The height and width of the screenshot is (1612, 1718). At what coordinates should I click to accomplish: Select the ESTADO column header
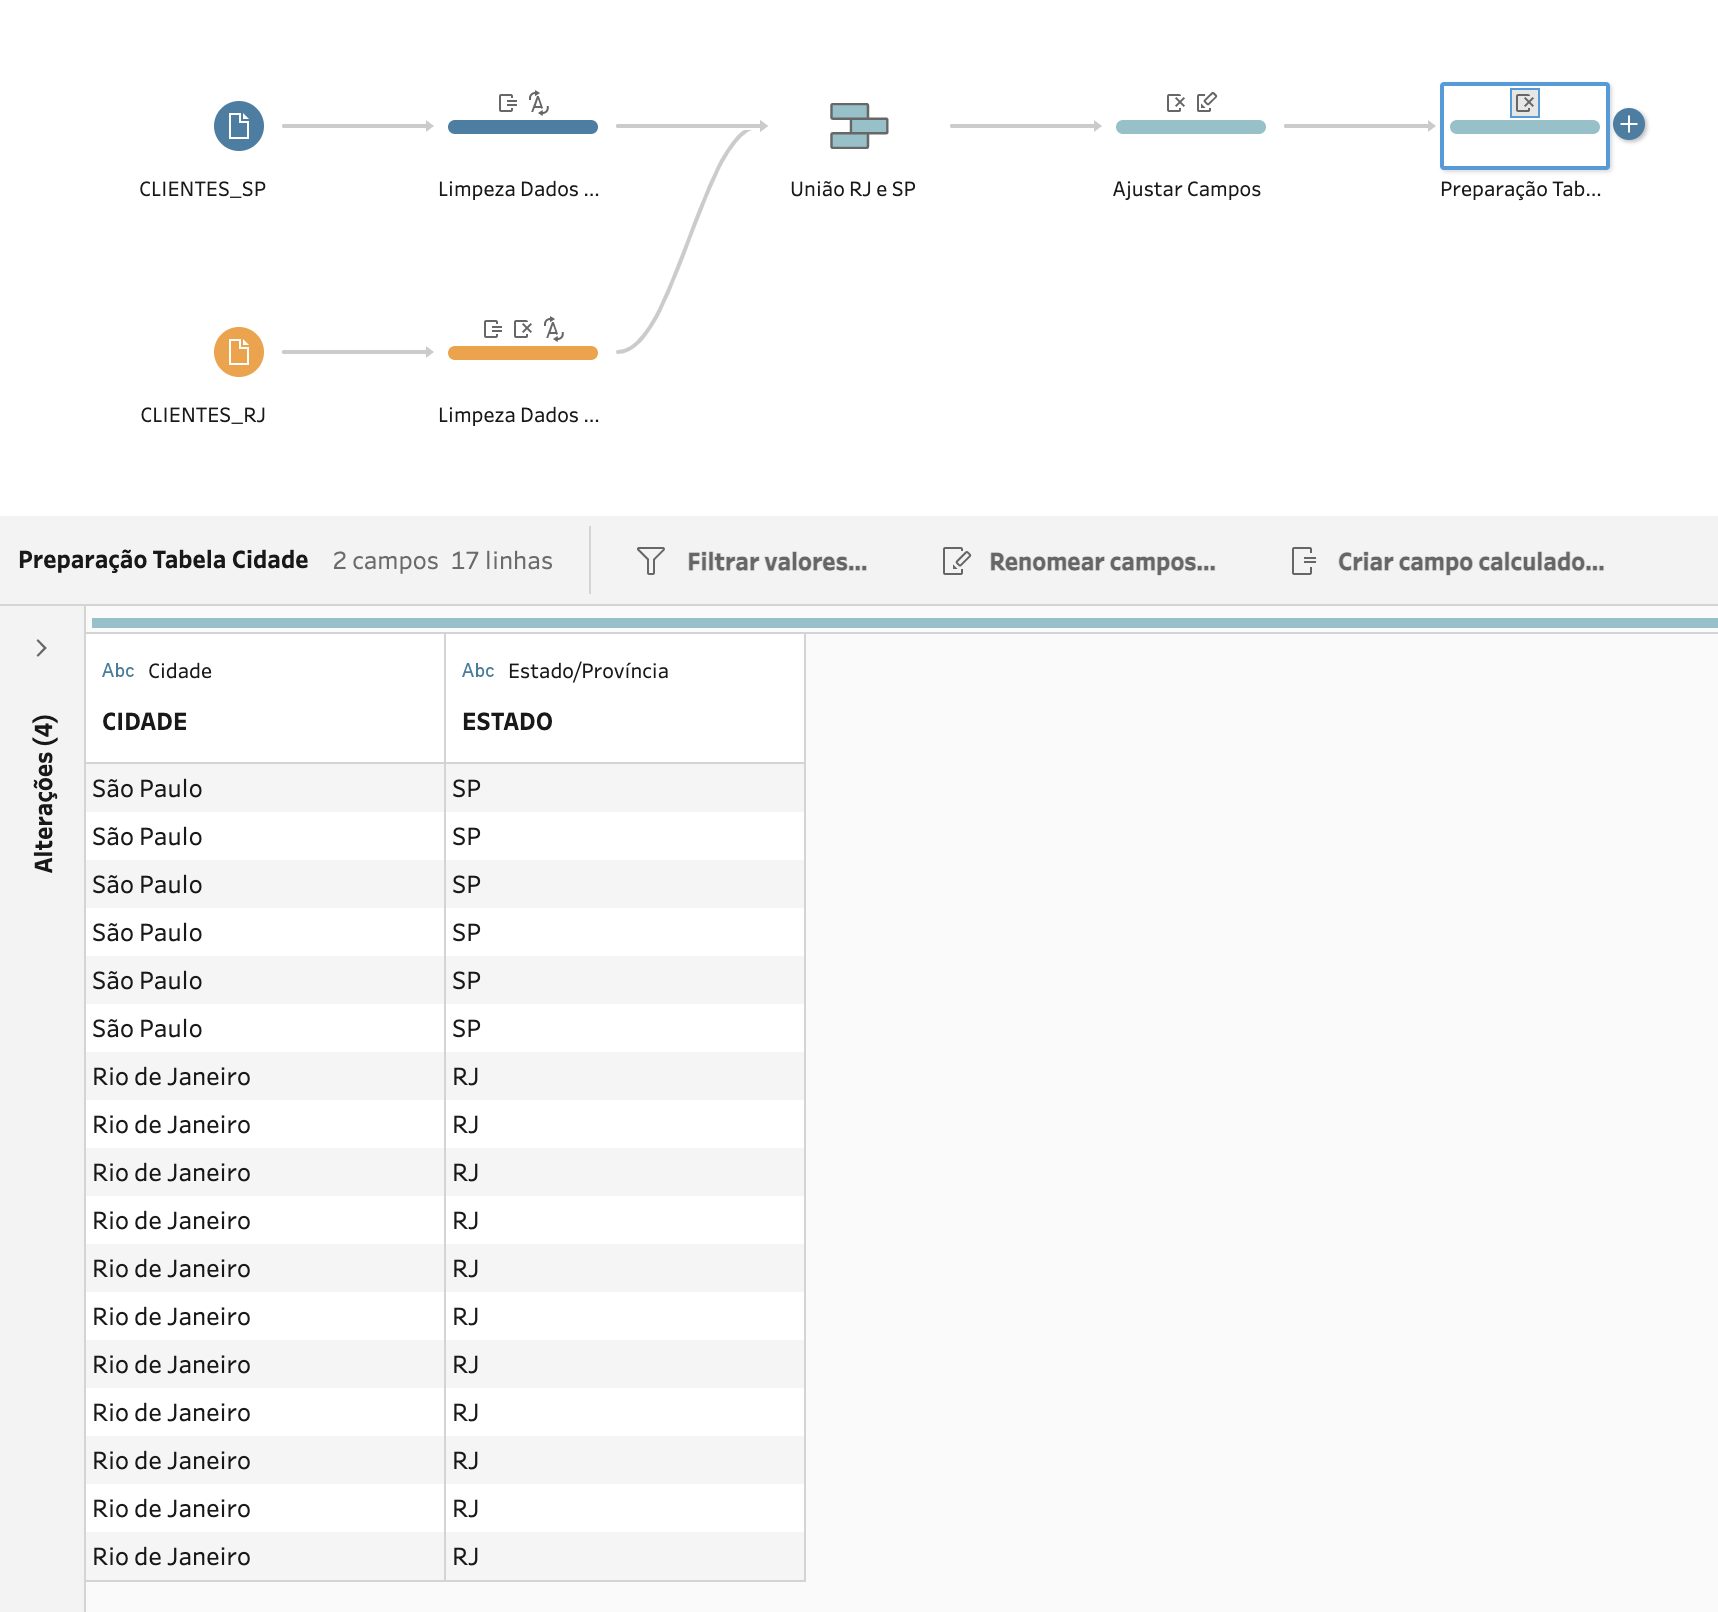506,721
